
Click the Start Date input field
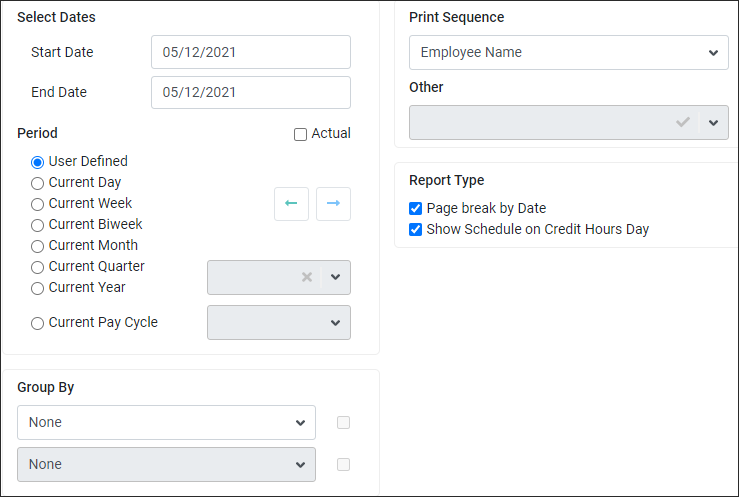click(251, 52)
